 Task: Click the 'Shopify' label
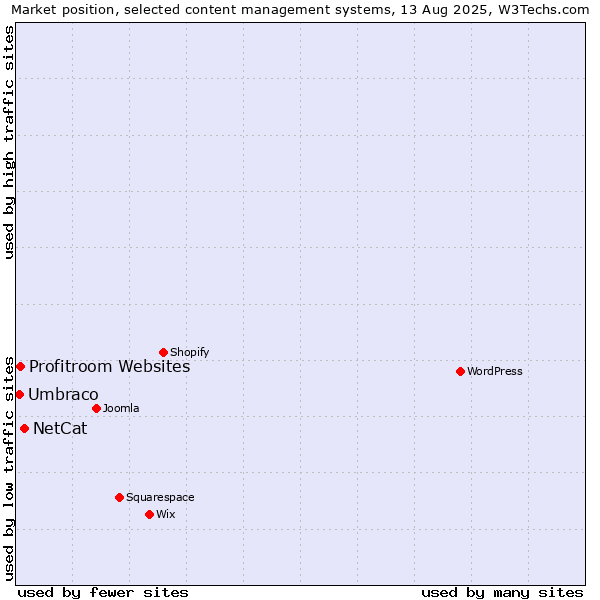click(189, 352)
